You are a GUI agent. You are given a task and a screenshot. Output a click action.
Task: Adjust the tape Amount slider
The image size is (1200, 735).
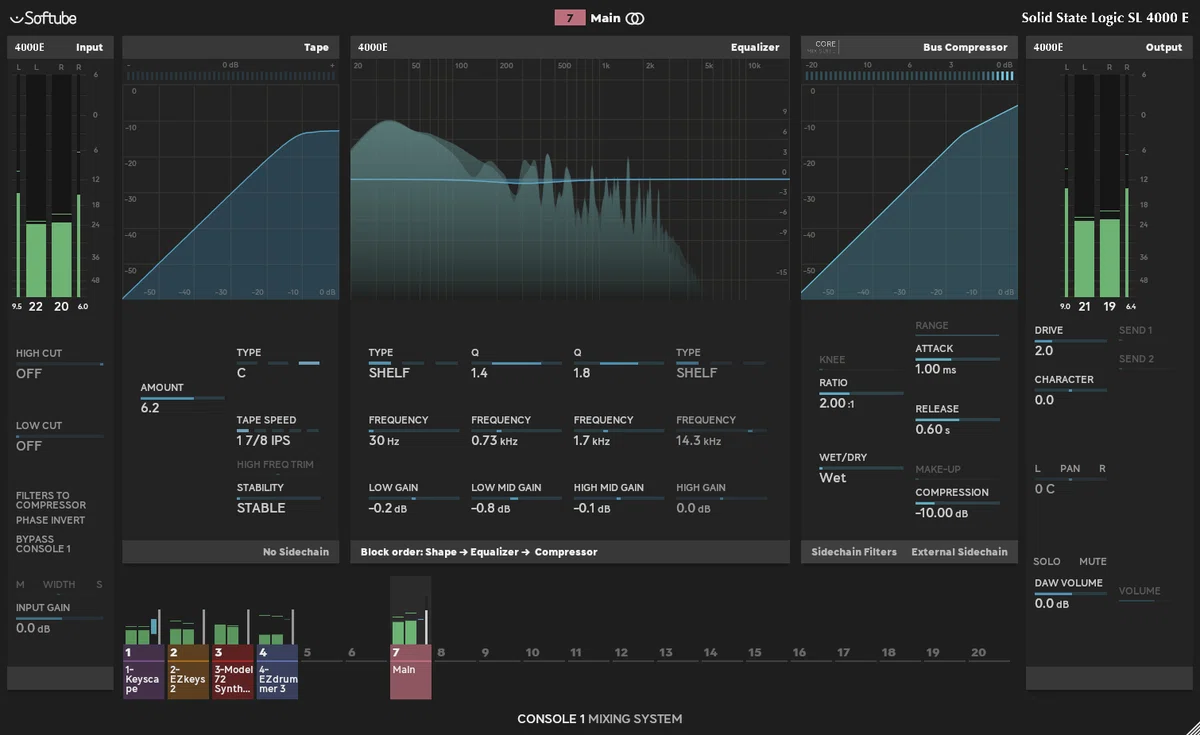click(x=183, y=398)
